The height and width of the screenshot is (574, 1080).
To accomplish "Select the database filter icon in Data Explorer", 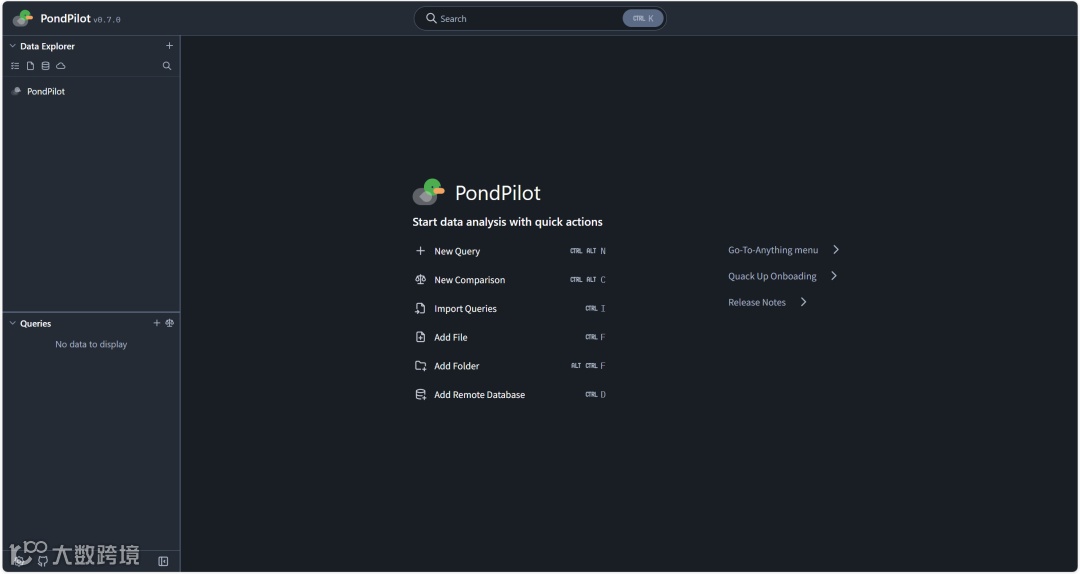I will (x=45, y=66).
